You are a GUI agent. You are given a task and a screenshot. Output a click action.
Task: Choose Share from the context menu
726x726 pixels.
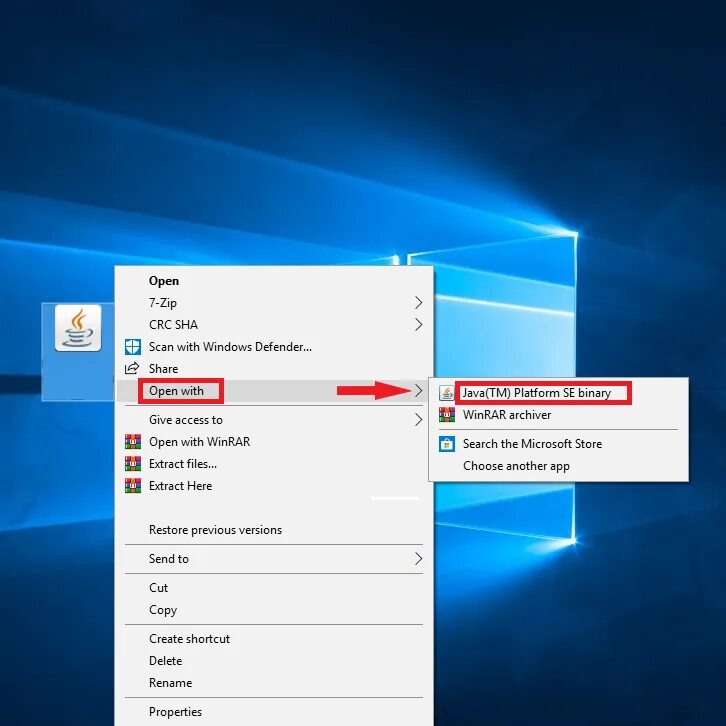tap(274, 369)
